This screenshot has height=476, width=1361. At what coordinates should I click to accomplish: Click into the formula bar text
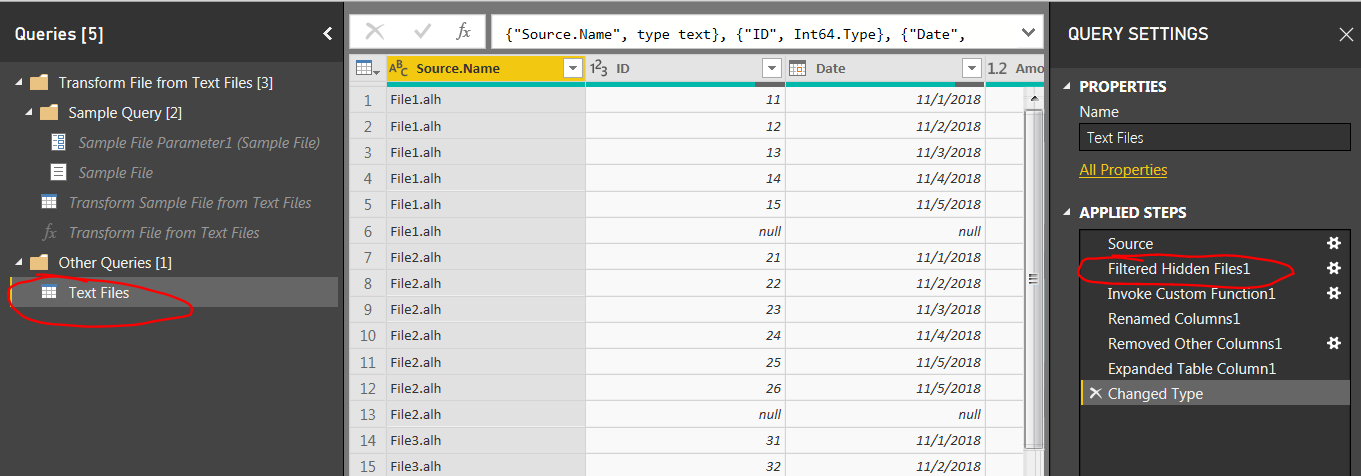coord(750,33)
